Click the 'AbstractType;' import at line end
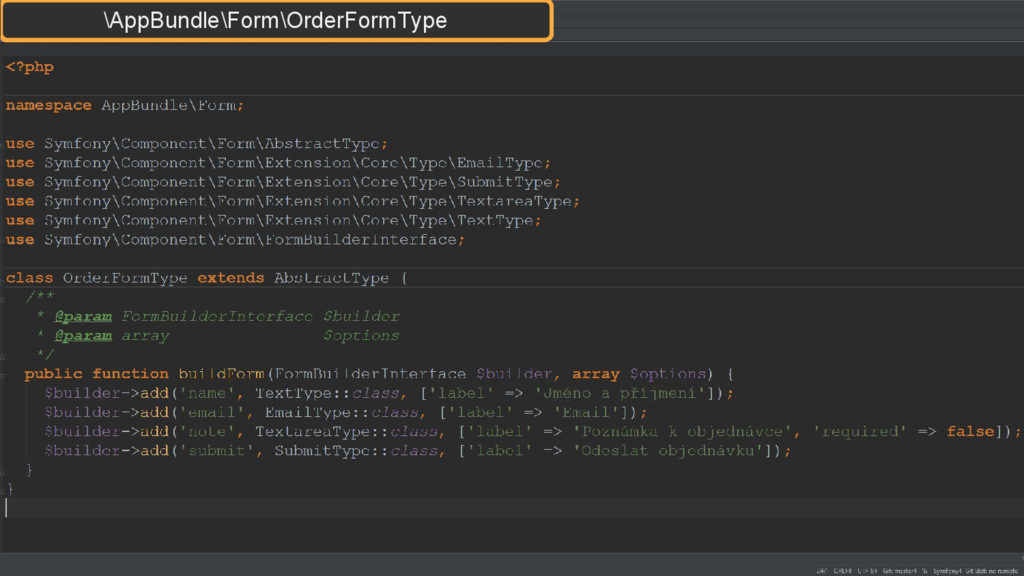Screen dimensions: 1024x576 point(326,144)
